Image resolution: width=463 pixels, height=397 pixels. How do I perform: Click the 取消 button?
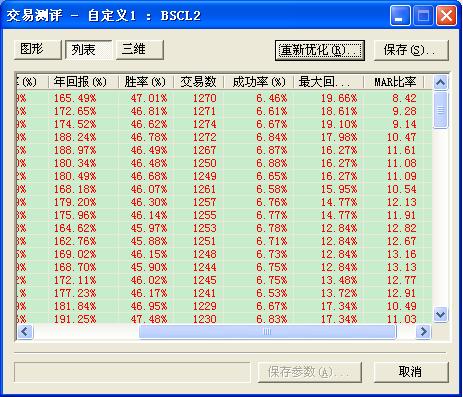click(x=411, y=372)
